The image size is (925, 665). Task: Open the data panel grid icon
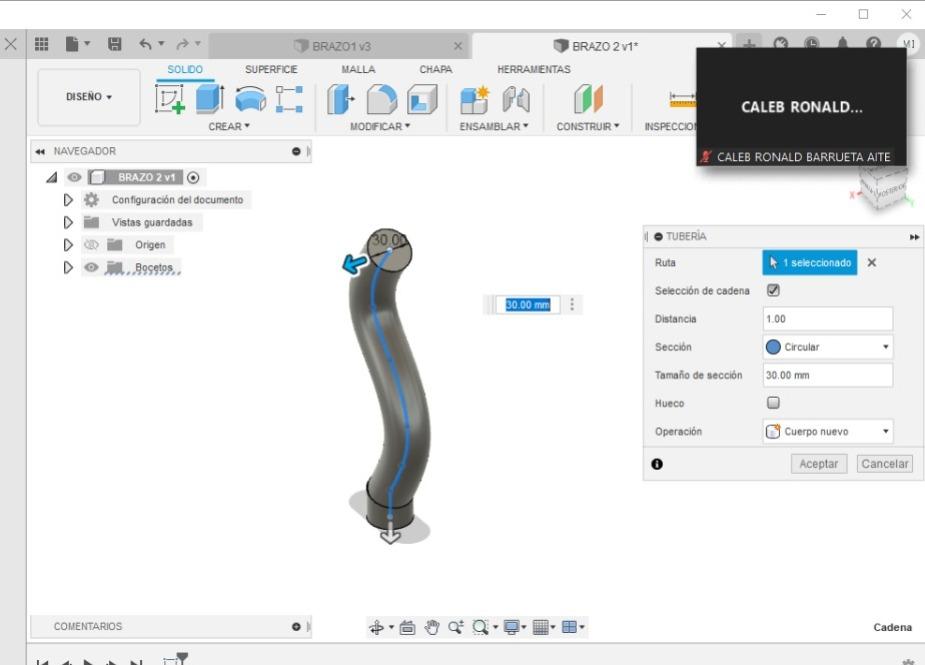(41, 44)
